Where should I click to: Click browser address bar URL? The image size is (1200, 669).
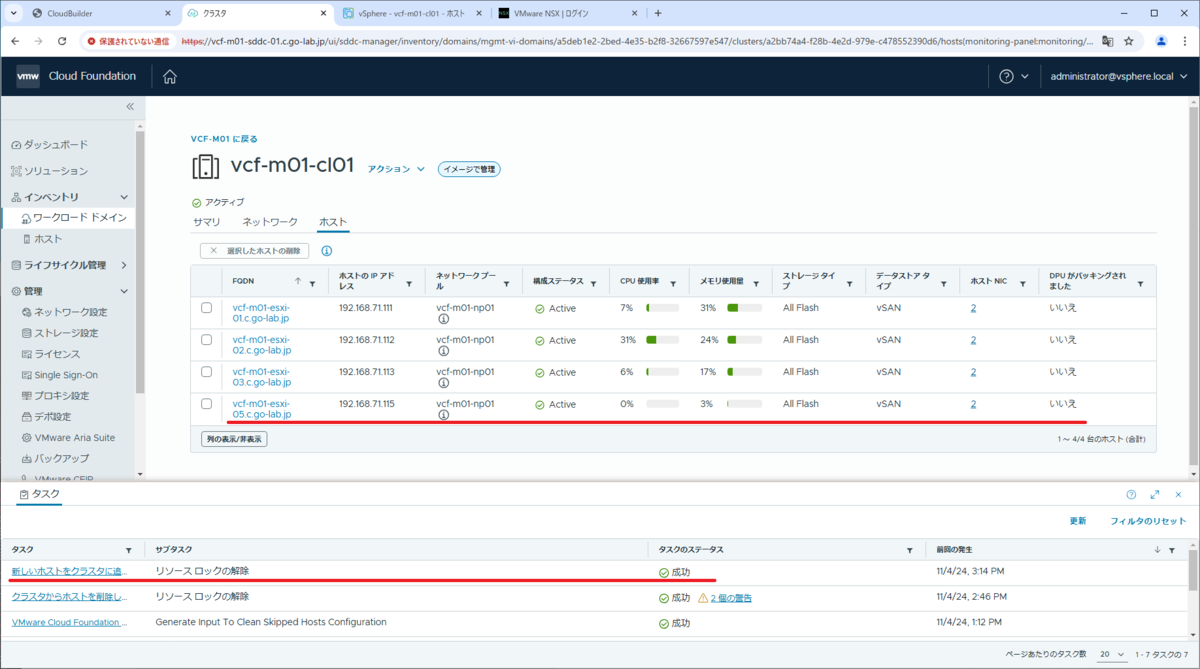[635, 41]
